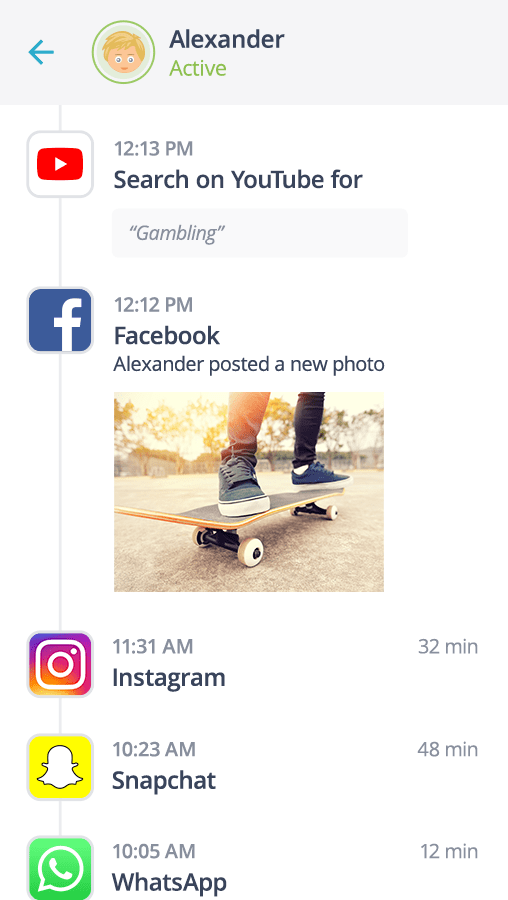Select the Facebook icon in timeline

click(60, 320)
